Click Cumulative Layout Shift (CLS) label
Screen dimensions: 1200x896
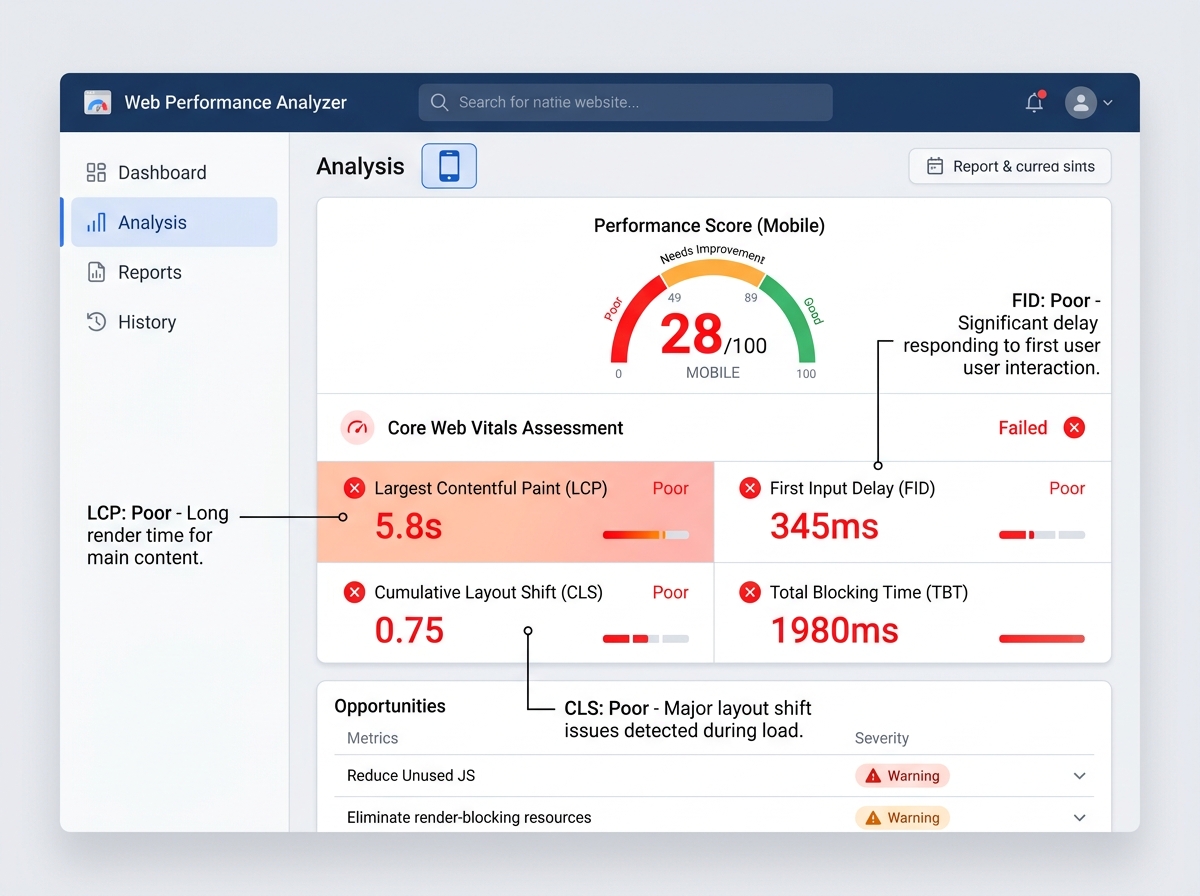tap(488, 592)
